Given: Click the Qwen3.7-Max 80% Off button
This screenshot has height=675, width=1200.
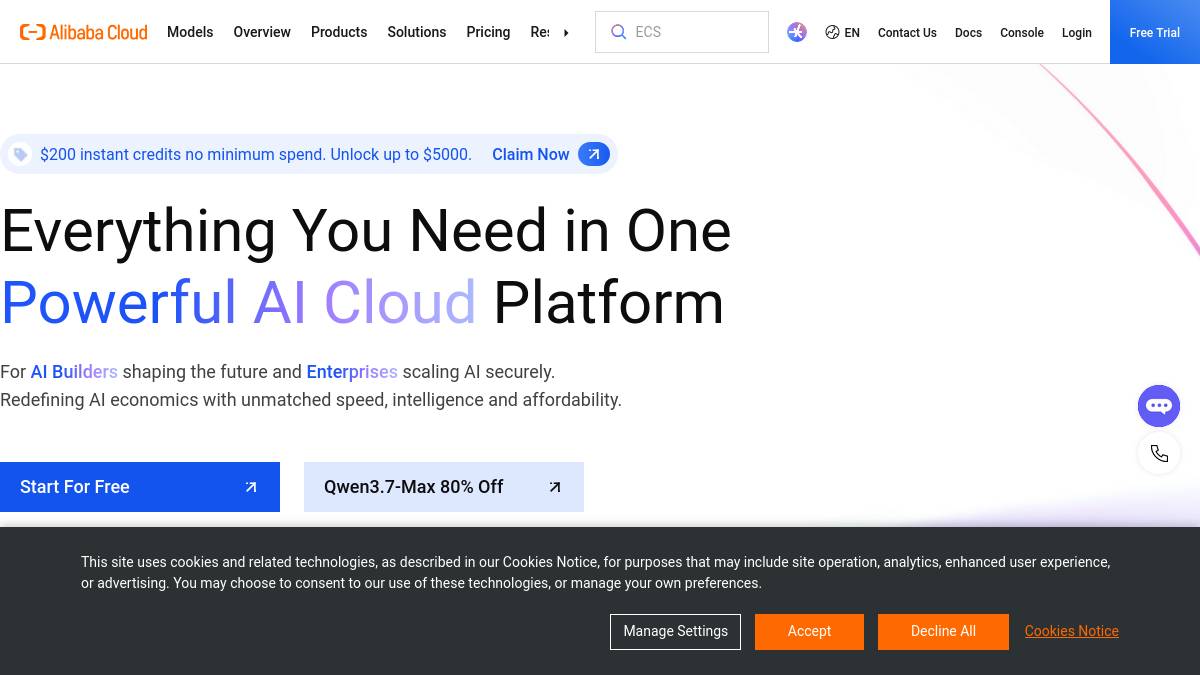Looking at the screenshot, I should click(444, 487).
